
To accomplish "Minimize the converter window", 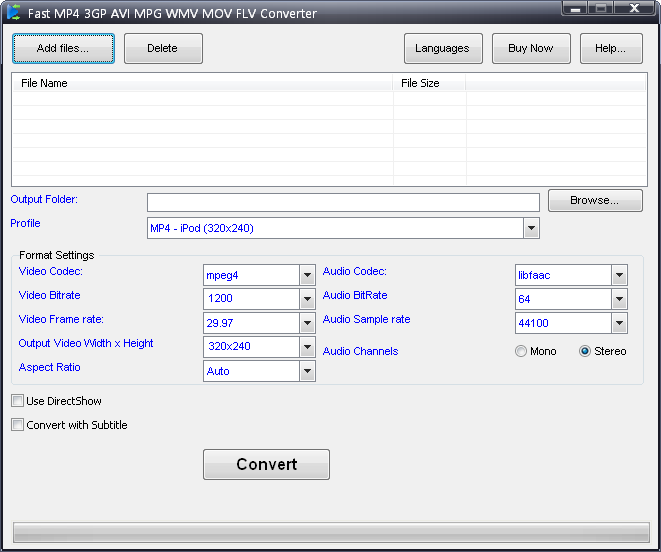I will pyautogui.click(x=575, y=8).
